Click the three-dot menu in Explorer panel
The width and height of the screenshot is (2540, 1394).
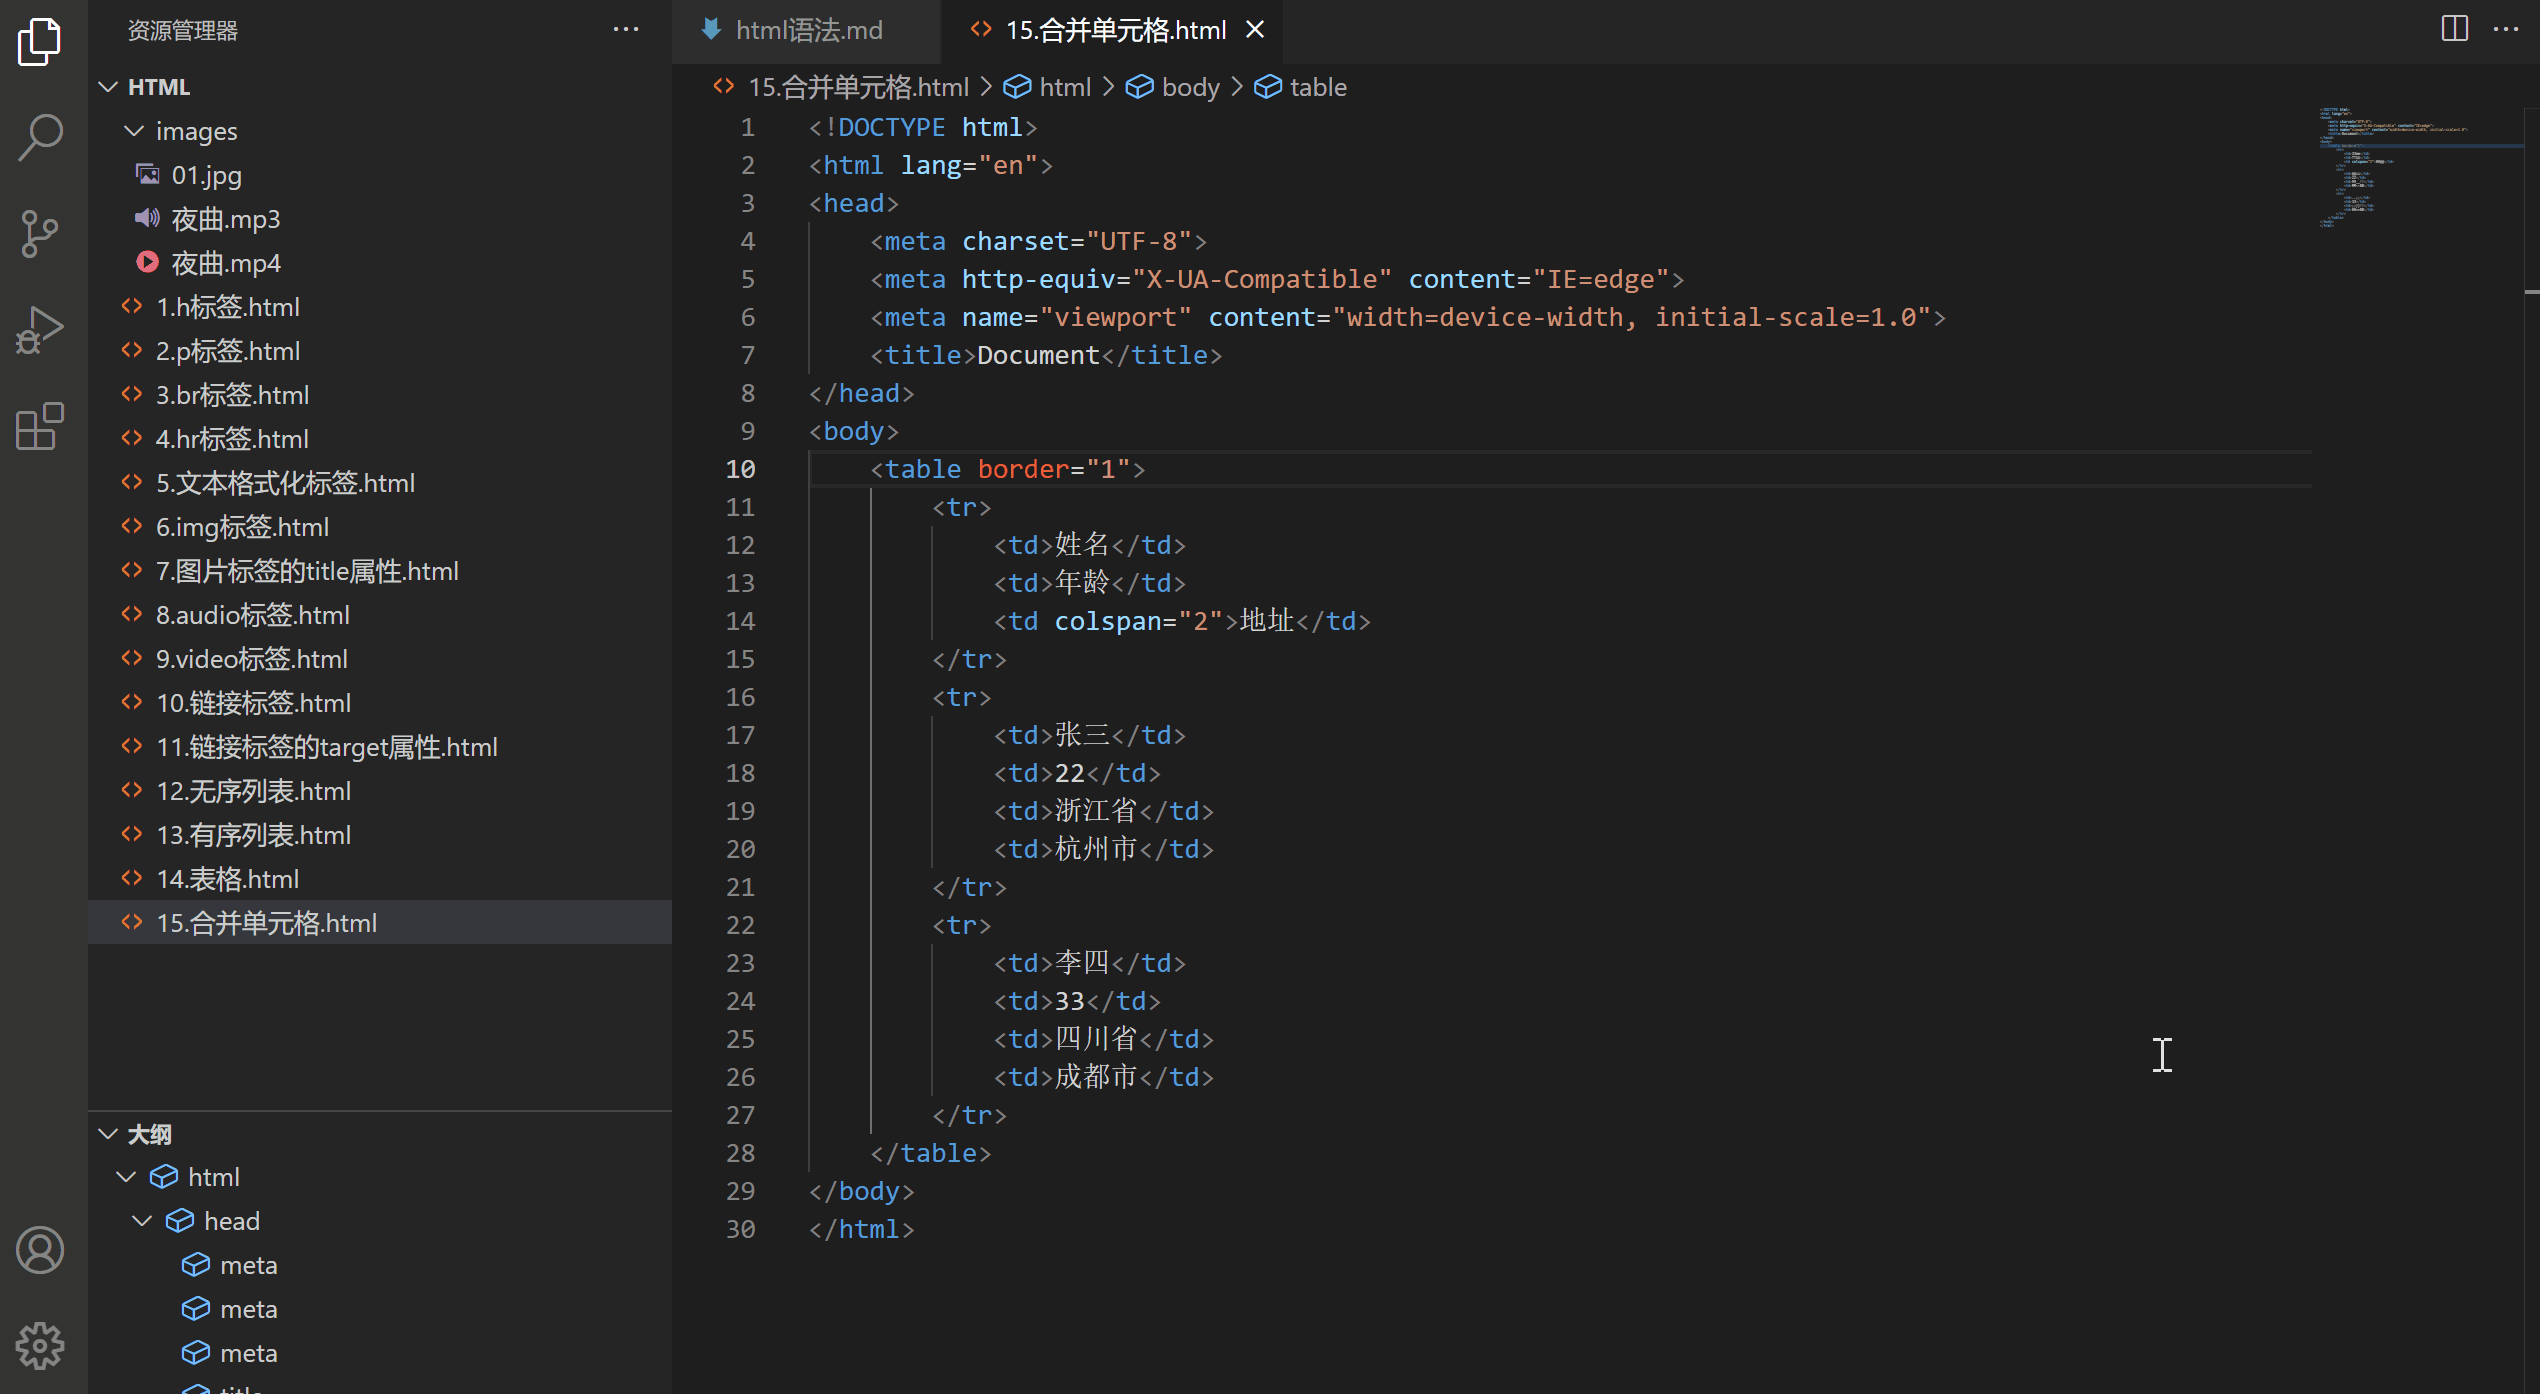click(625, 29)
